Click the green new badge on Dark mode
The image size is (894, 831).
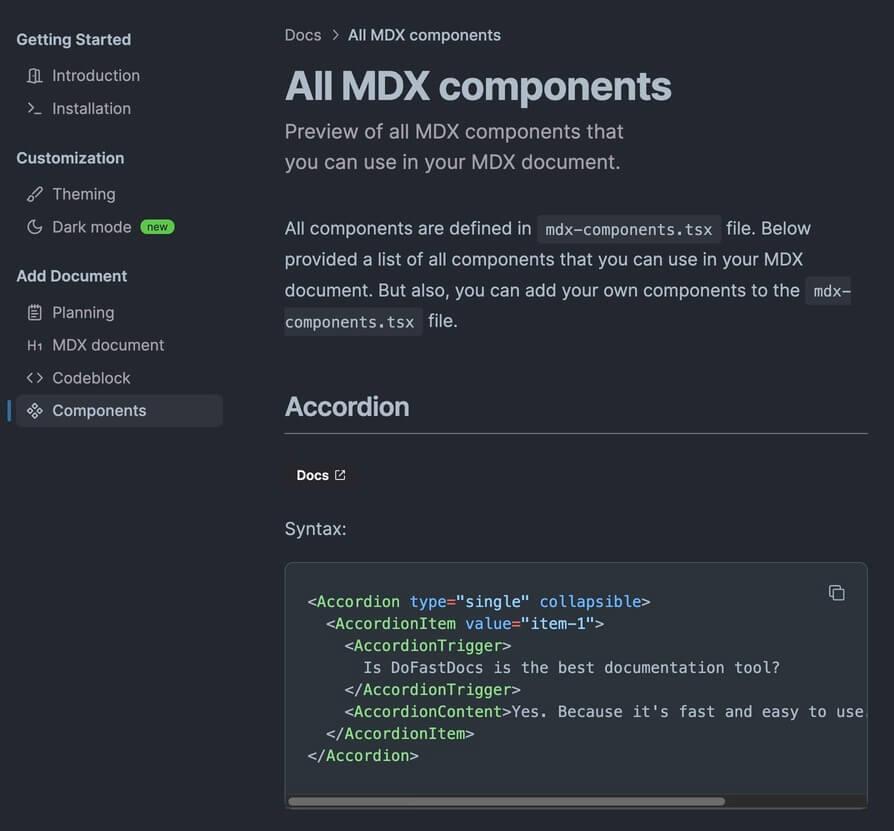point(157,226)
